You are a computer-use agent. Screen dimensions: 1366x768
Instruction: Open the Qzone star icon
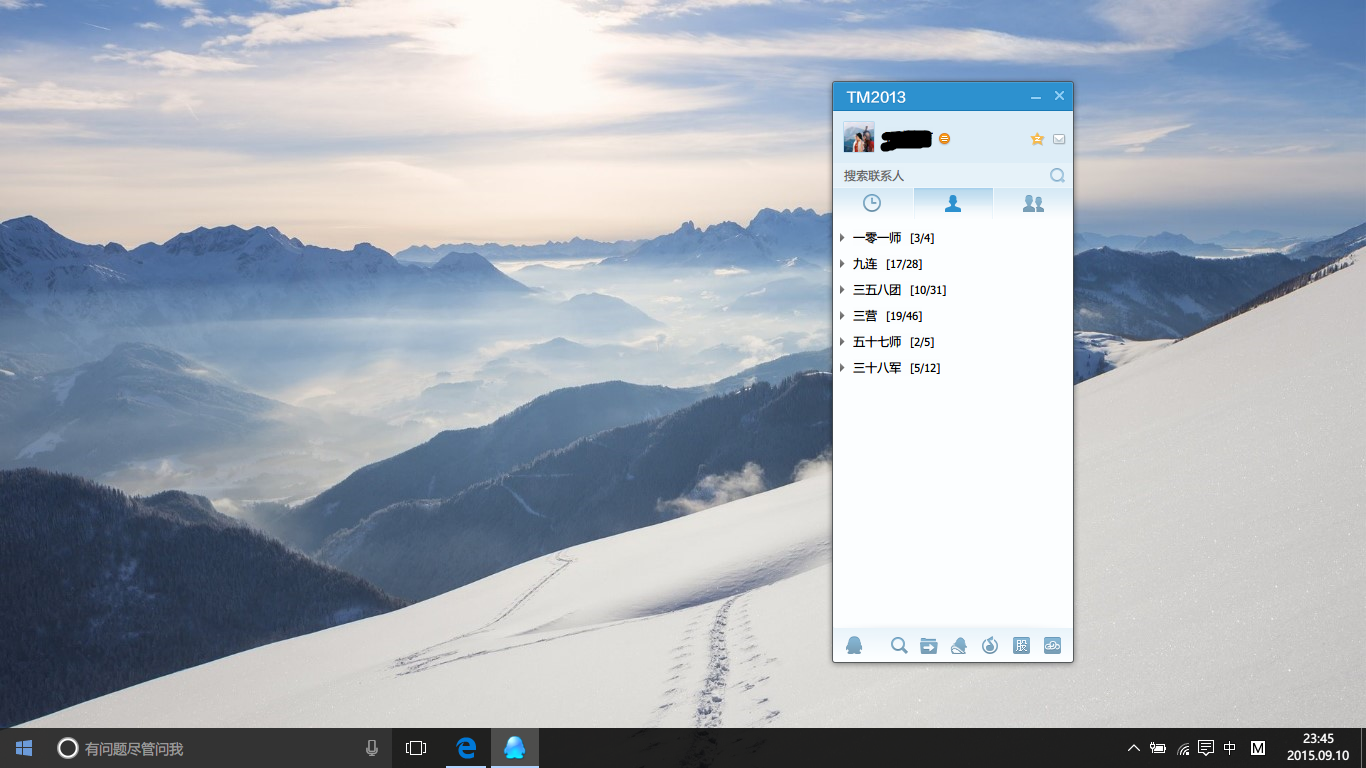coord(1037,139)
